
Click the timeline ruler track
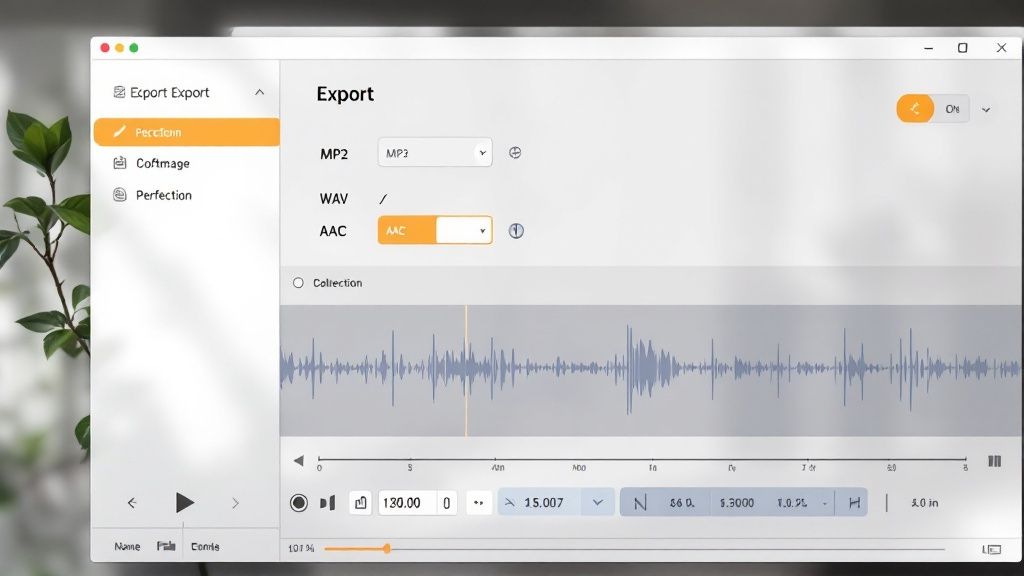point(642,460)
